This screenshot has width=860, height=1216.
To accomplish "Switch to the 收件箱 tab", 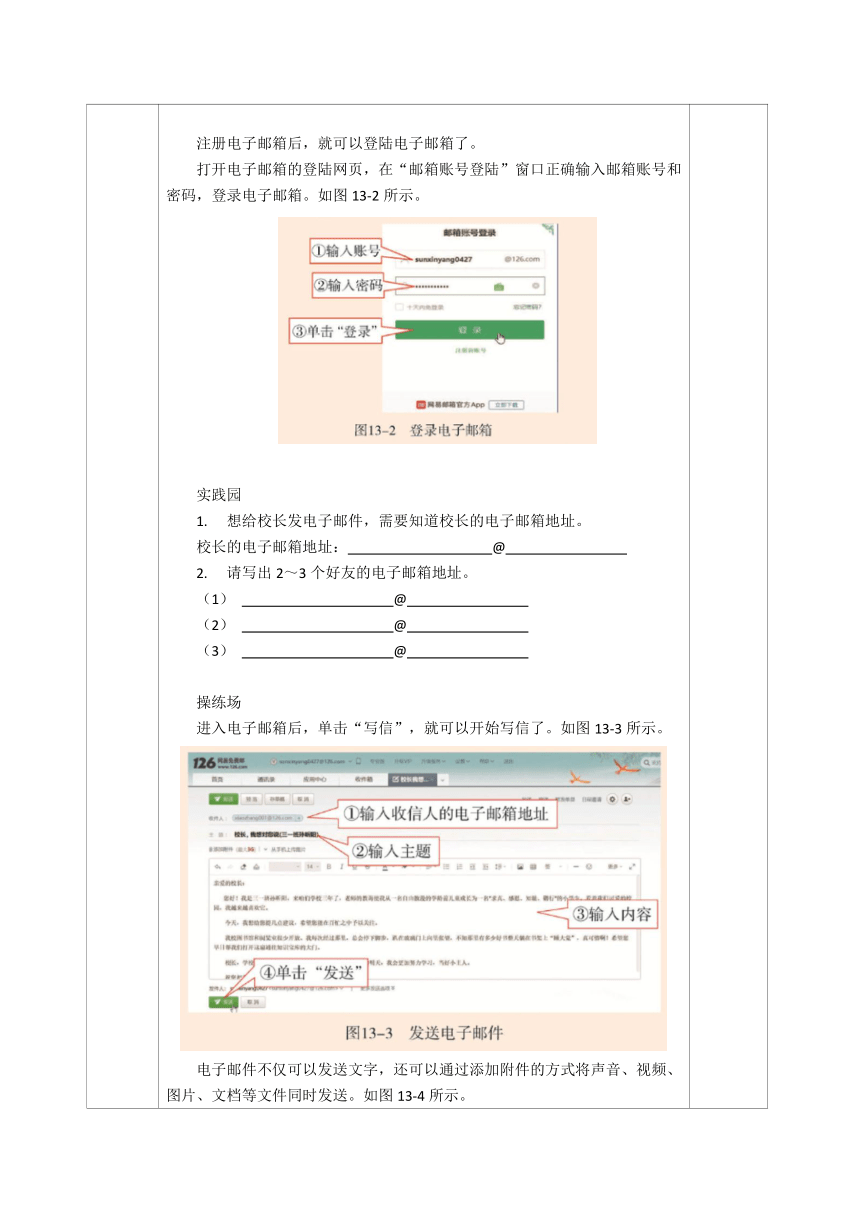I will (x=363, y=779).
